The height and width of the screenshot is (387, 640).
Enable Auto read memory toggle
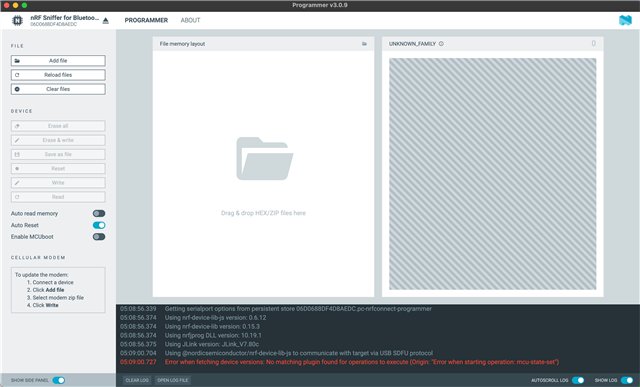(99, 214)
